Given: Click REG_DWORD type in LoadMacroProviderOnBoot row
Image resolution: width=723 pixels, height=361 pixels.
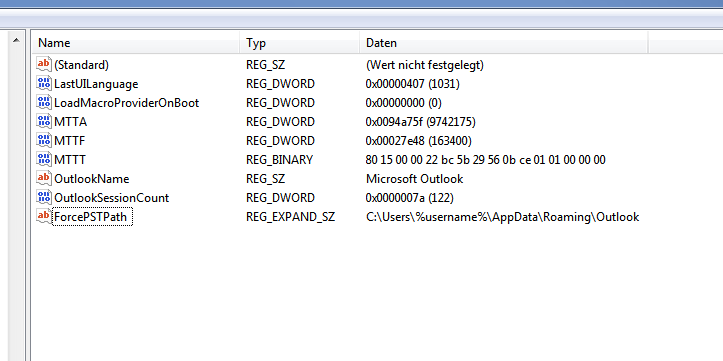Looking at the screenshot, I should [x=280, y=103].
